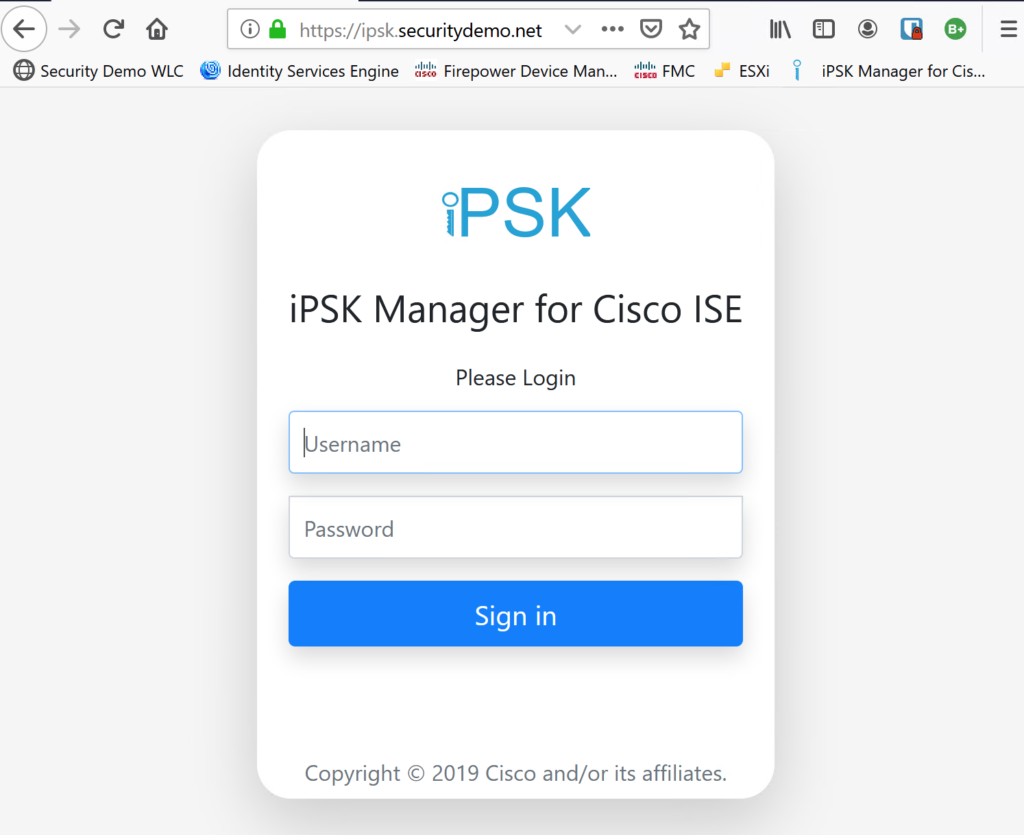
Task: Click the 'Please Login' text
Action: 516,378
